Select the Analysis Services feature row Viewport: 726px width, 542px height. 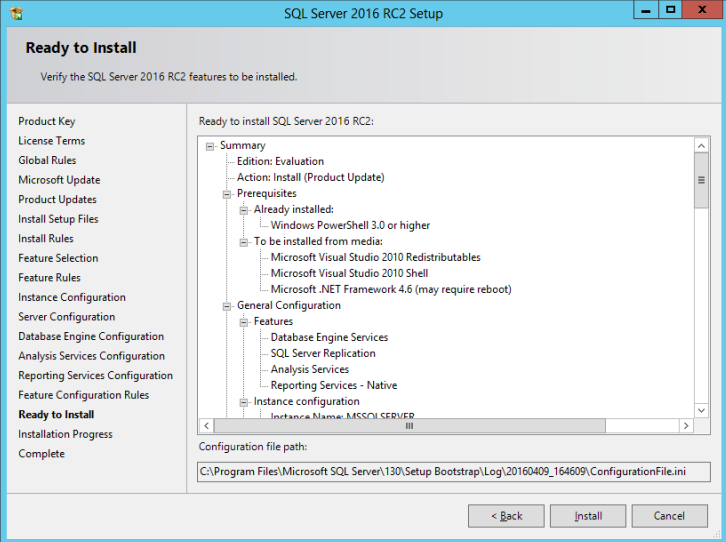310,369
